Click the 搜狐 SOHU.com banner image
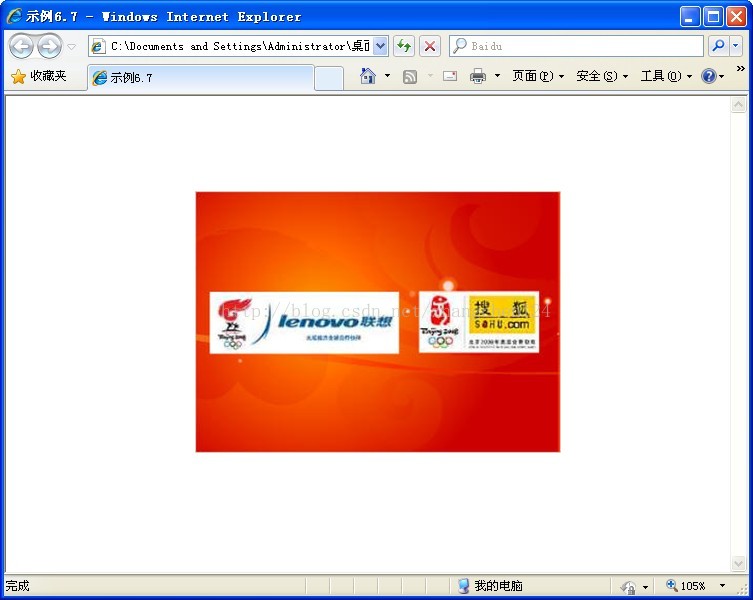Image resolution: width=753 pixels, height=600 pixels. click(479, 322)
